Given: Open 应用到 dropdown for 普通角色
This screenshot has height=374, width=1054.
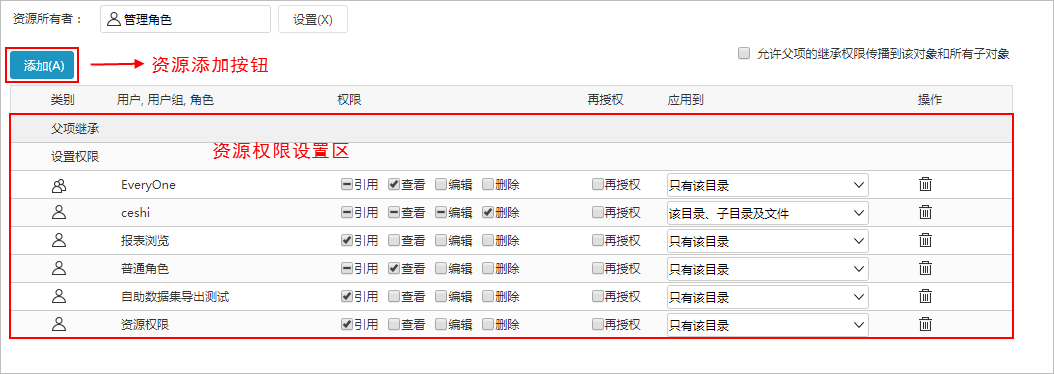Looking at the screenshot, I should [767, 268].
